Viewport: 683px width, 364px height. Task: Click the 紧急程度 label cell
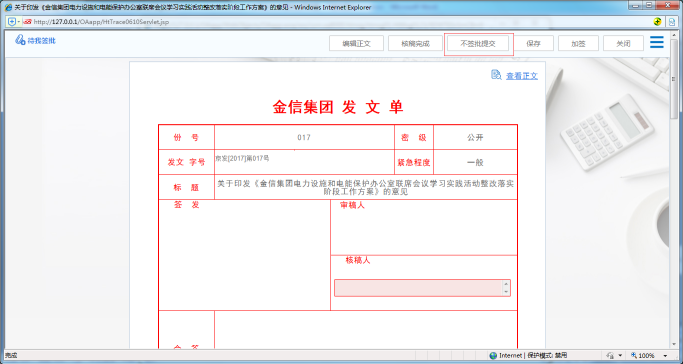click(414, 162)
